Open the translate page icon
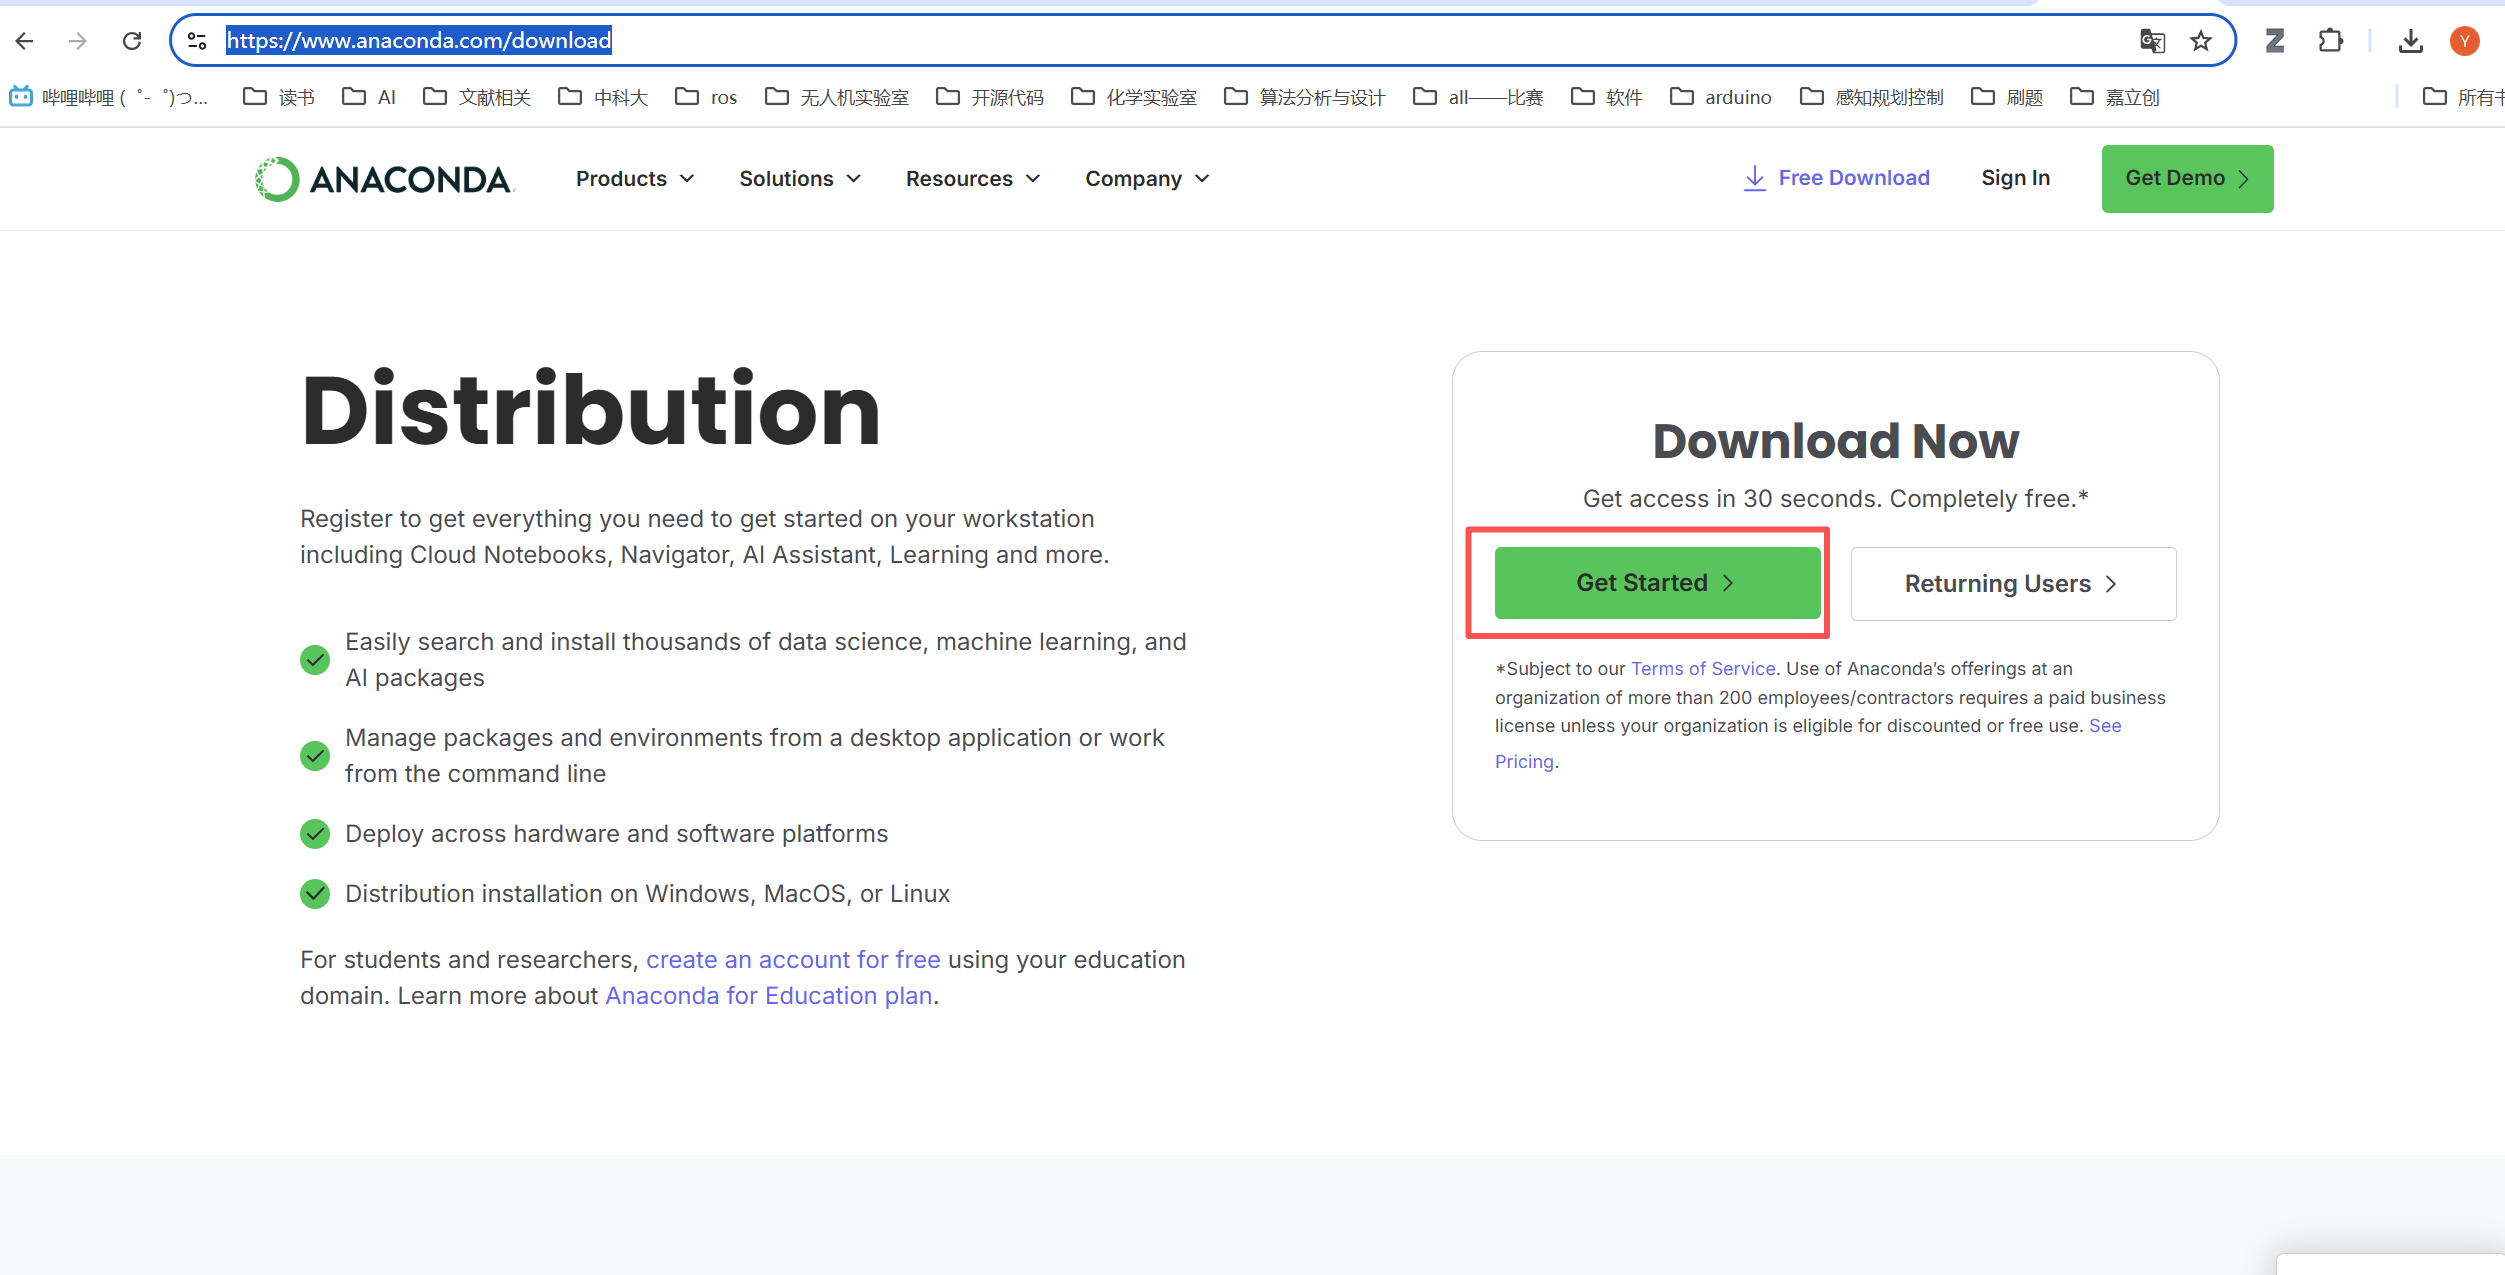Screen dimensions: 2505x1275 tap(2152, 41)
